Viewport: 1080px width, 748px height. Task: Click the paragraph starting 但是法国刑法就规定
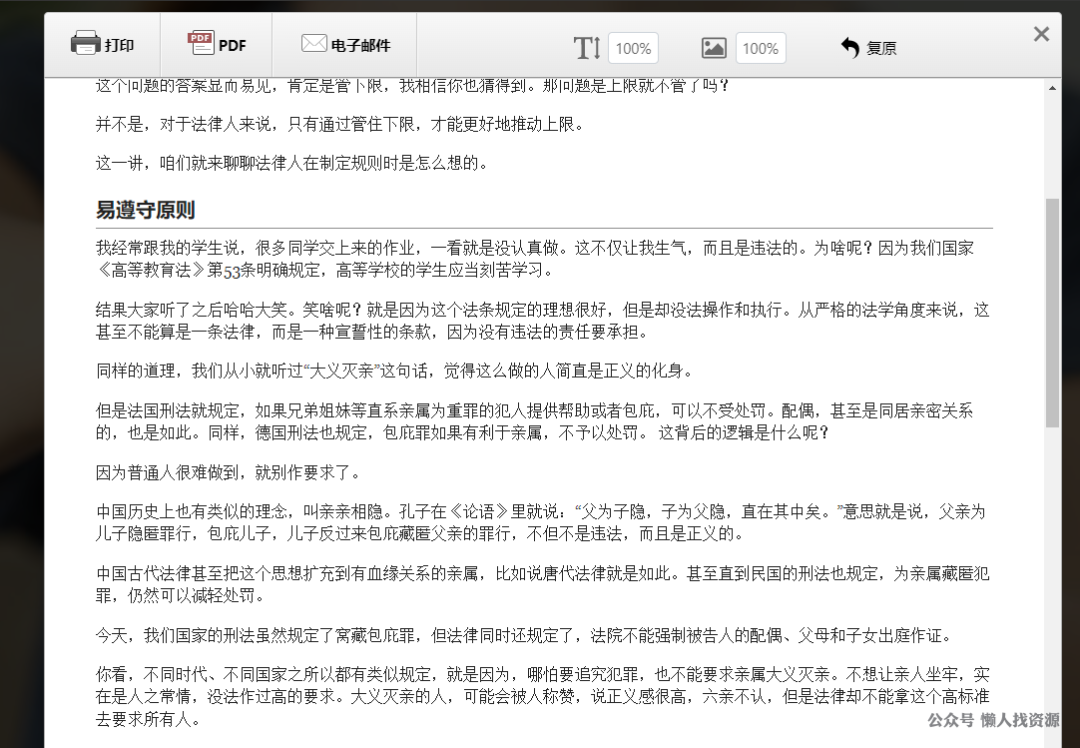click(534, 422)
